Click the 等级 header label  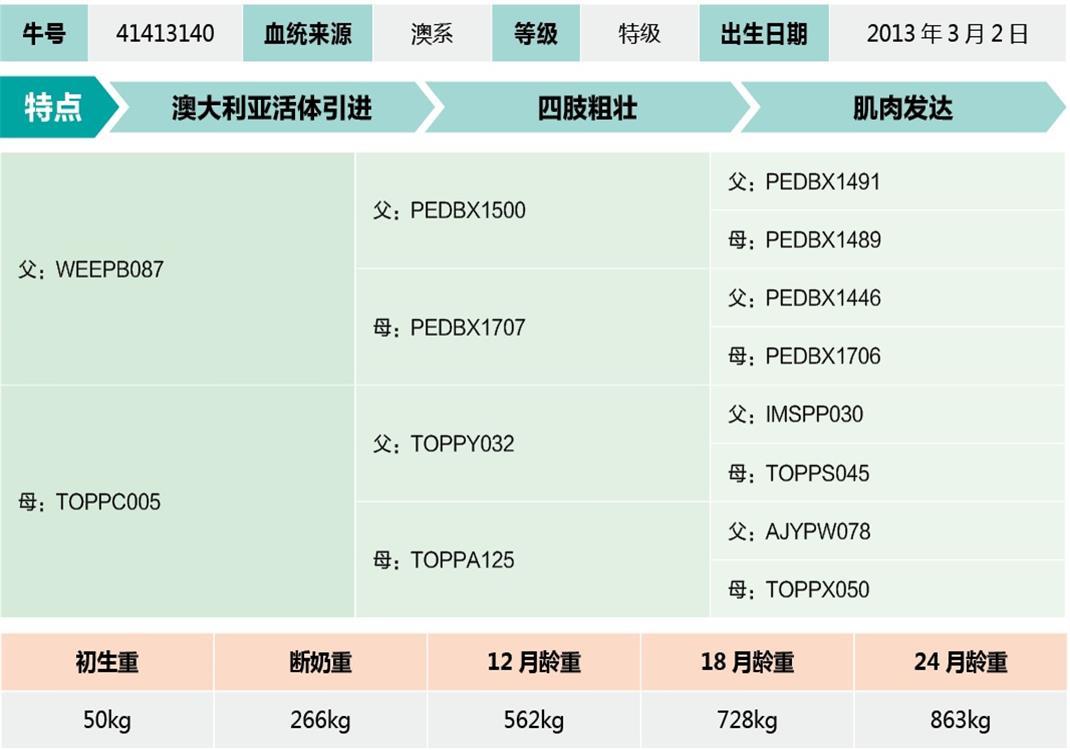[x=536, y=33]
